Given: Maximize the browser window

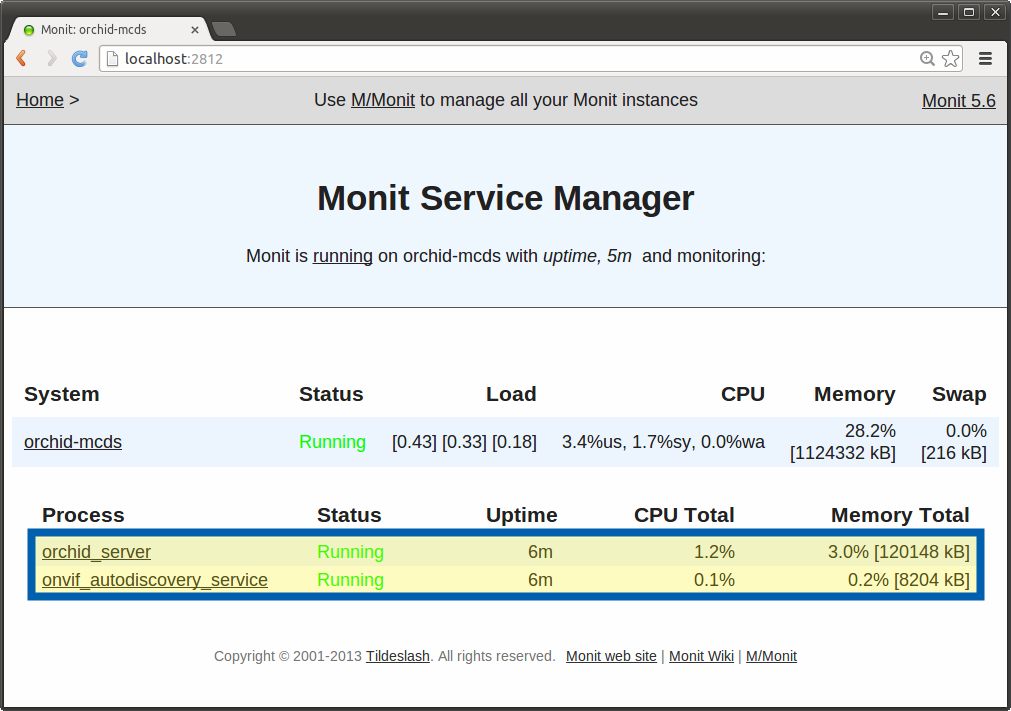Looking at the screenshot, I should [x=968, y=12].
